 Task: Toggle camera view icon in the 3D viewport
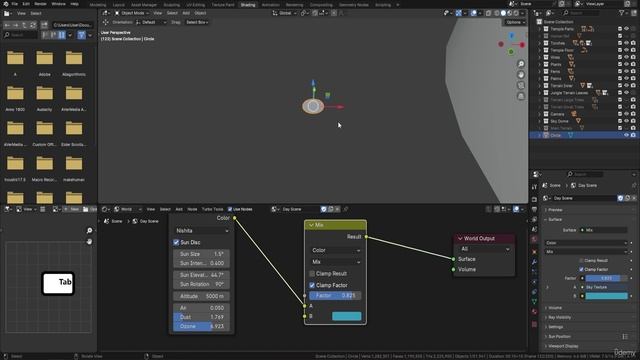521,85
